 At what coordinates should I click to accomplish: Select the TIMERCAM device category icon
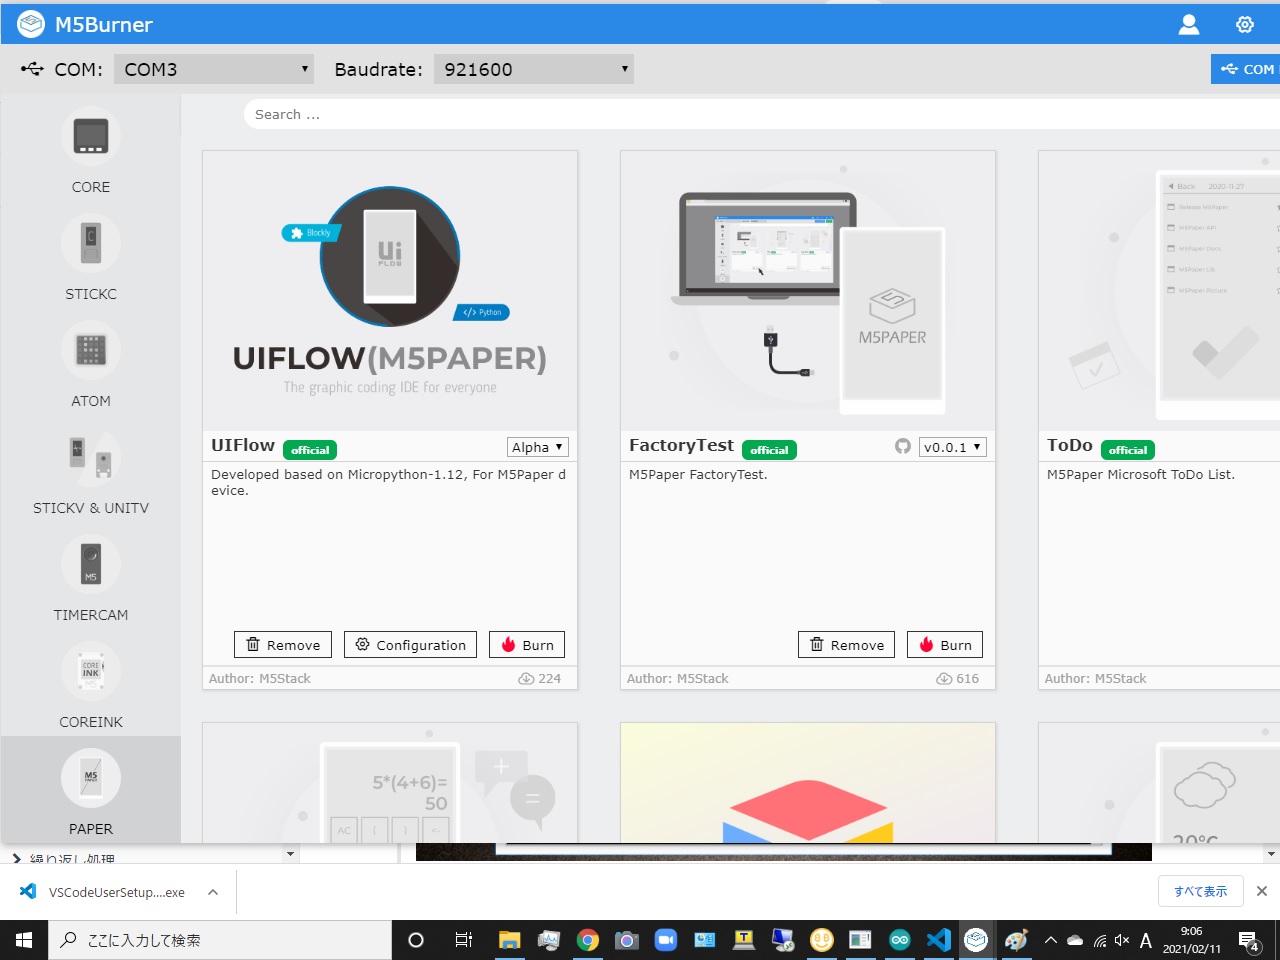tap(91, 564)
